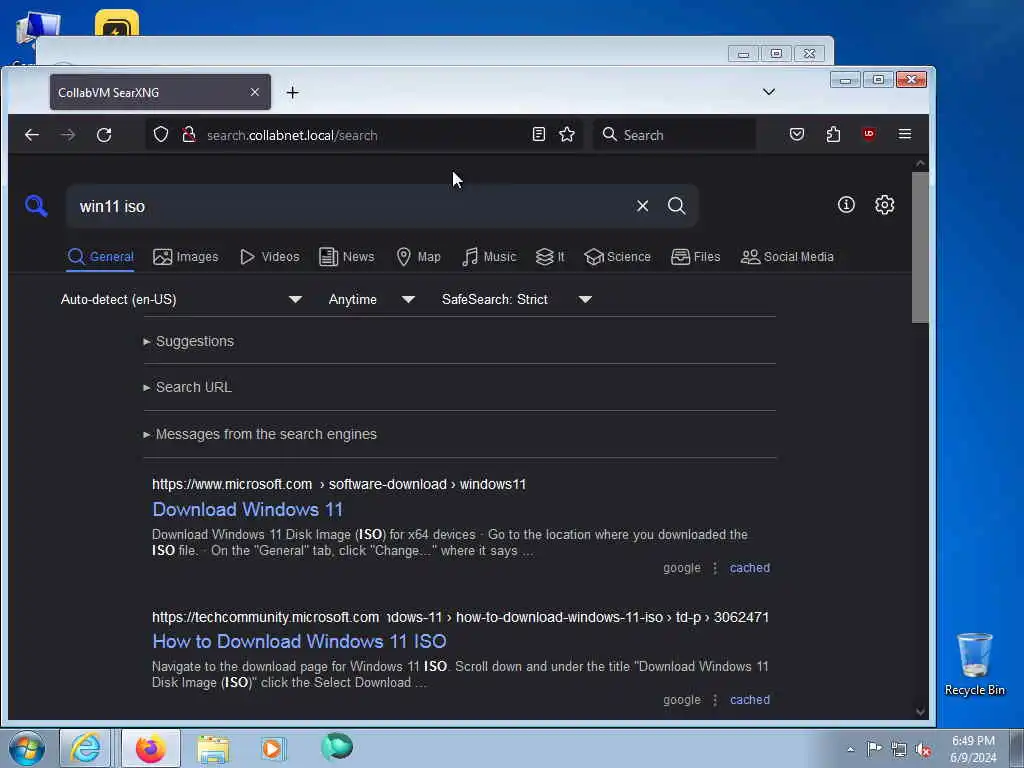This screenshot has width=1024, height=768.
Task: Click the Firefox taskbar button
Action: (151, 748)
